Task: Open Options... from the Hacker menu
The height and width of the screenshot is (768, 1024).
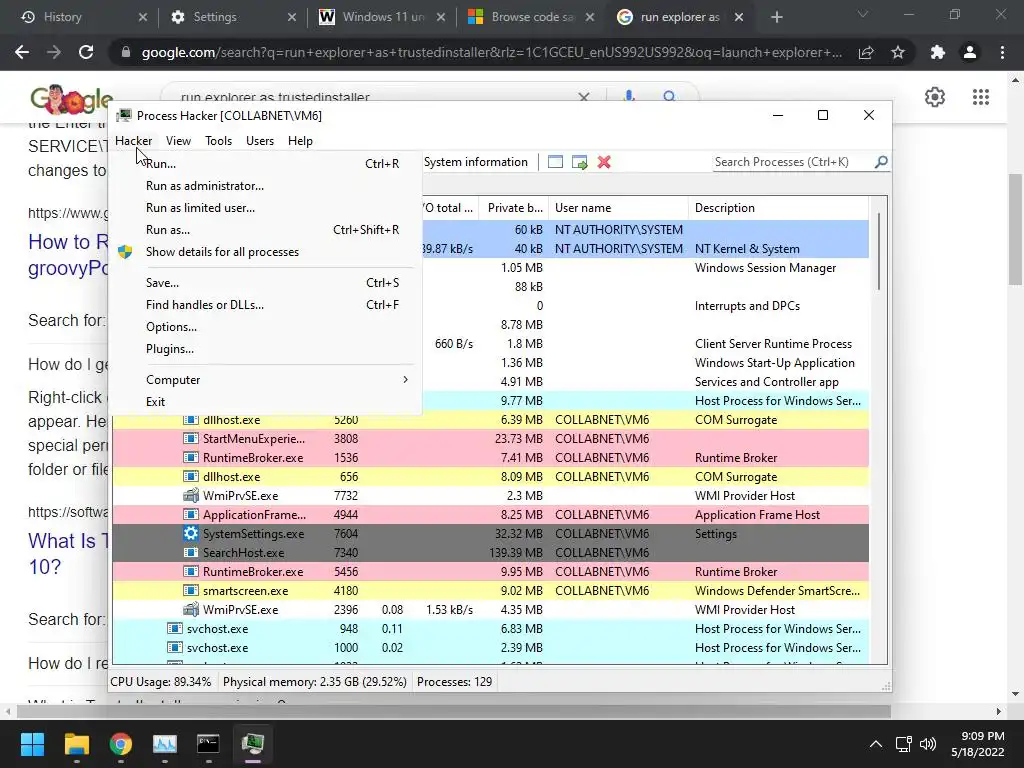Action: click(x=264, y=327)
